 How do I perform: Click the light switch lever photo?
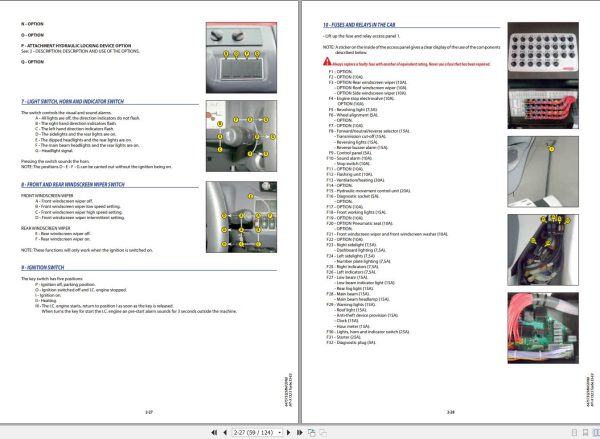tap(241, 136)
